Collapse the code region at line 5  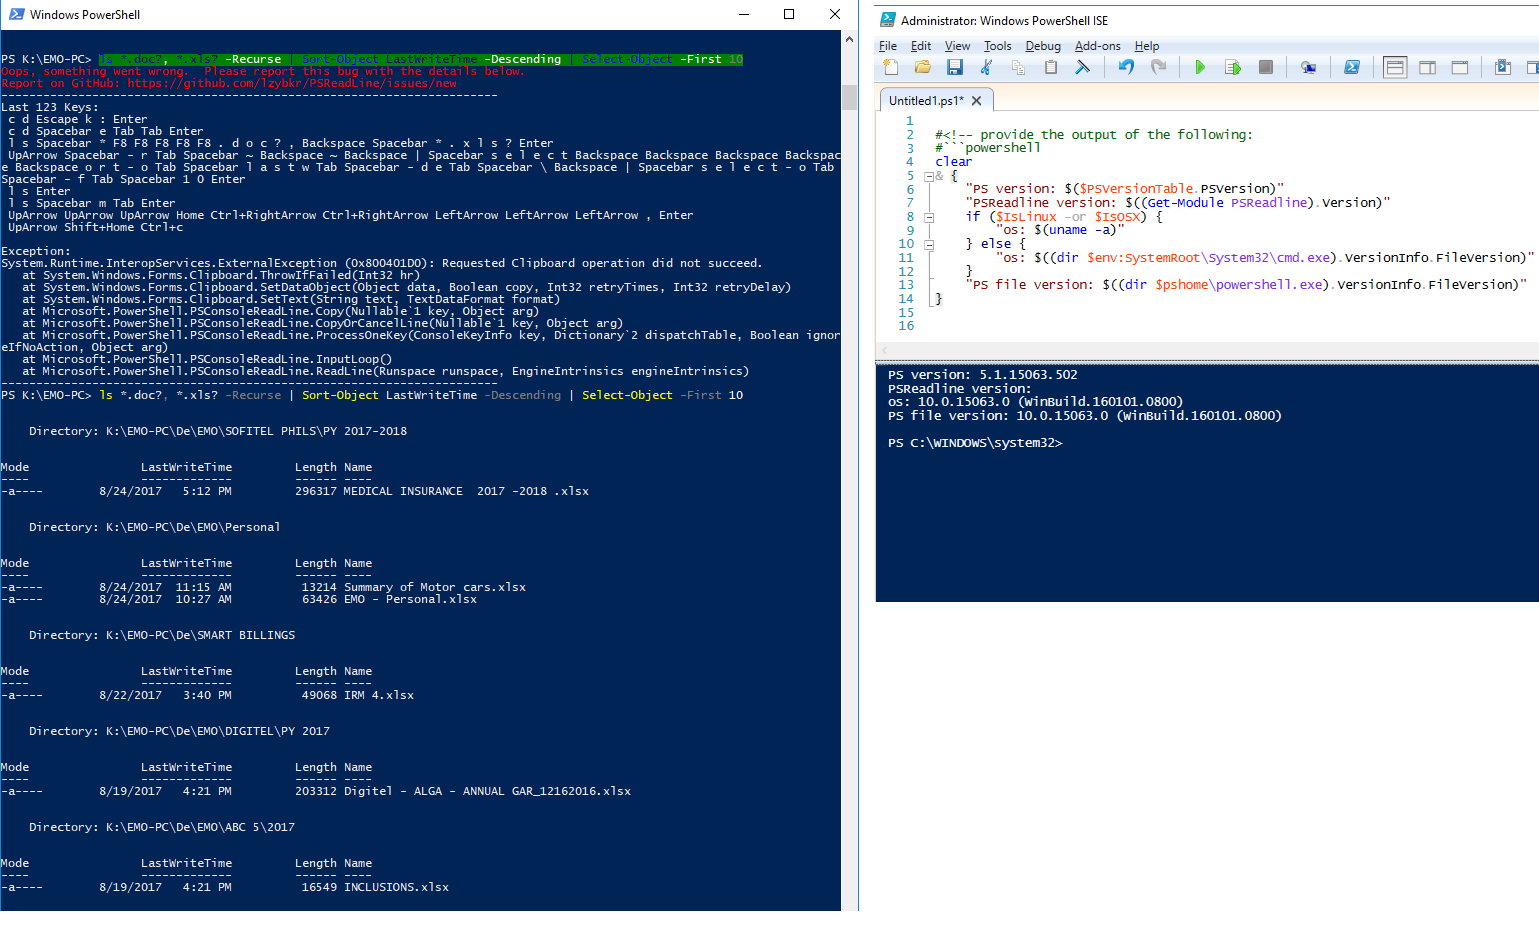pyautogui.click(x=928, y=175)
